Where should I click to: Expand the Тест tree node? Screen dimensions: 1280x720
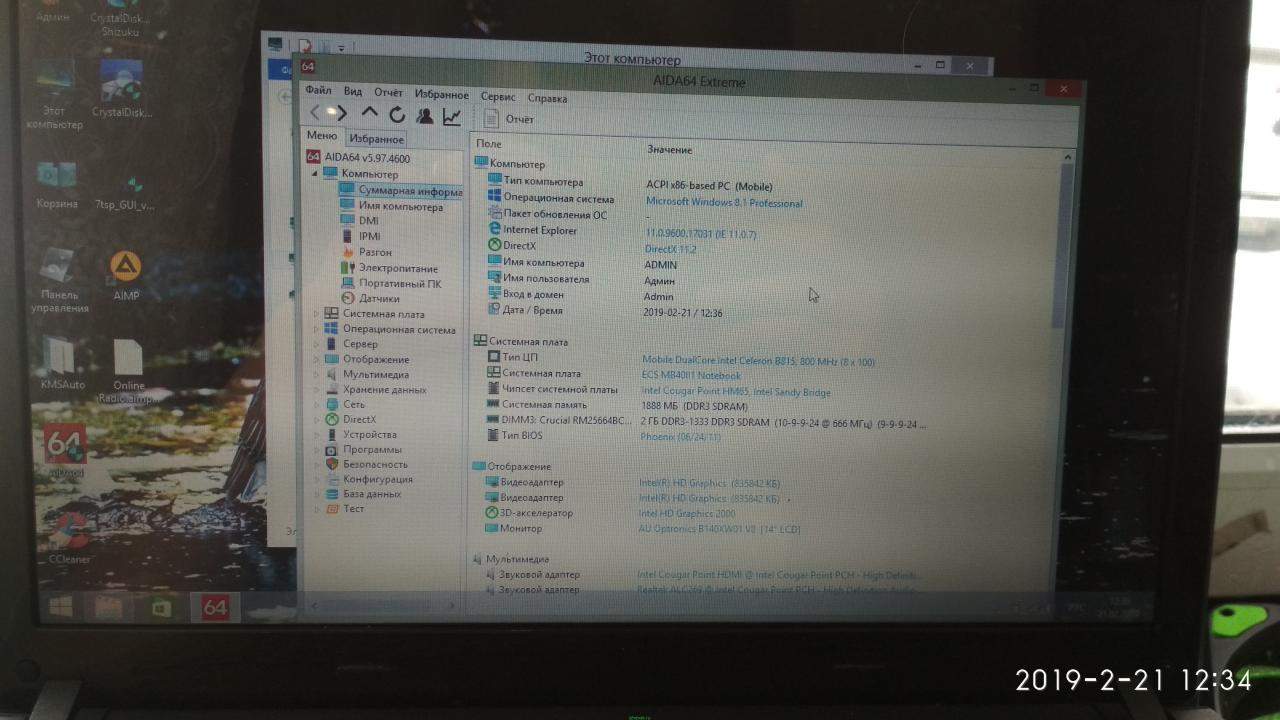[318, 509]
